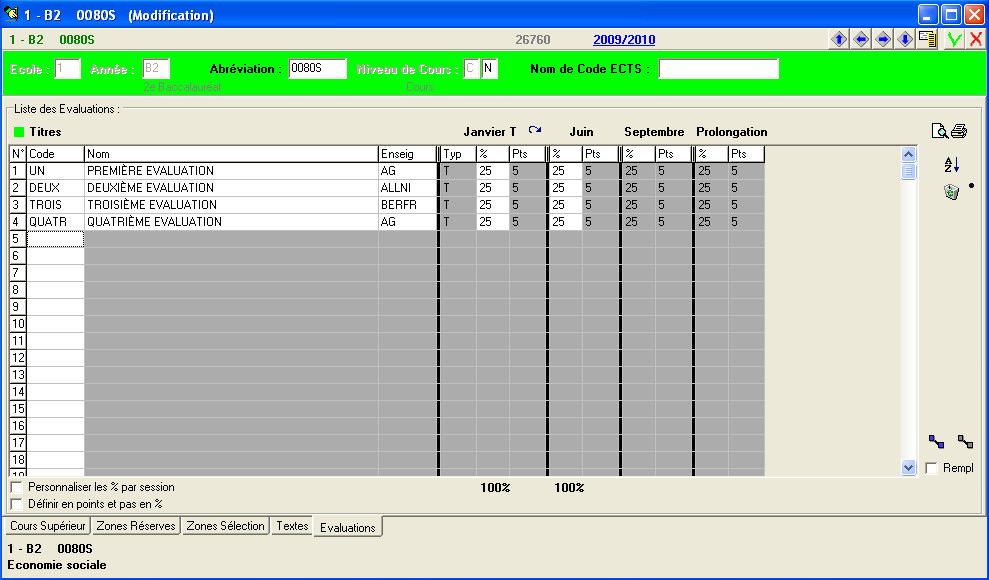Click the blue left arrow navigation icon
Viewport: 989px width, 580px height.
(x=861, y=39)
